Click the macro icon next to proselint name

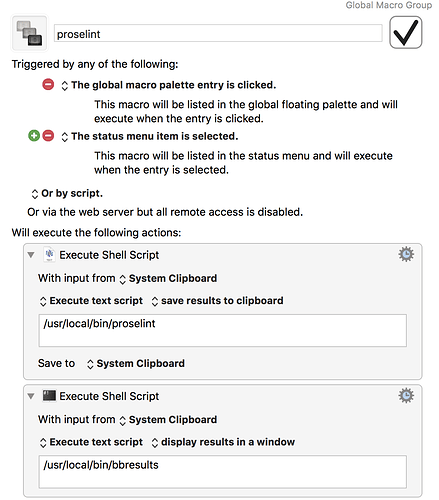tap(29, 33)
